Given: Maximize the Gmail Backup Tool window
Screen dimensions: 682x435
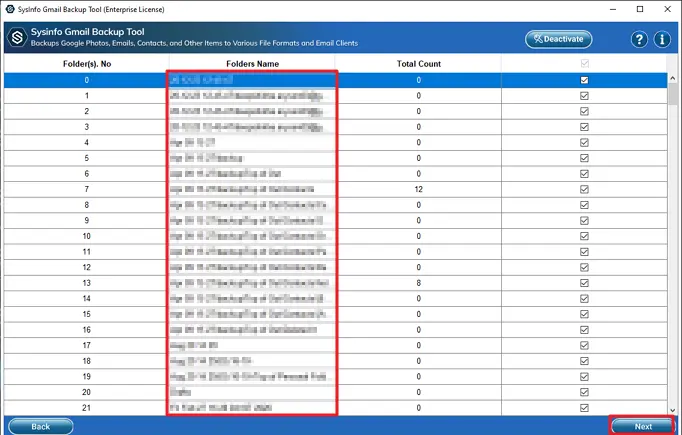Looking at the screenshot, I should [640, 9].
